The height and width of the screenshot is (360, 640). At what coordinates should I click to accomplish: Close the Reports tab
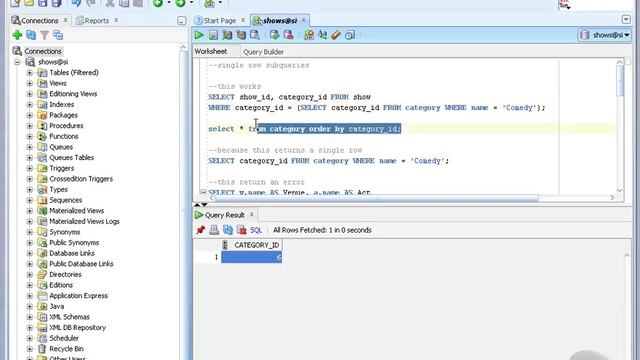pyautogui.click(x=116, y=20)
